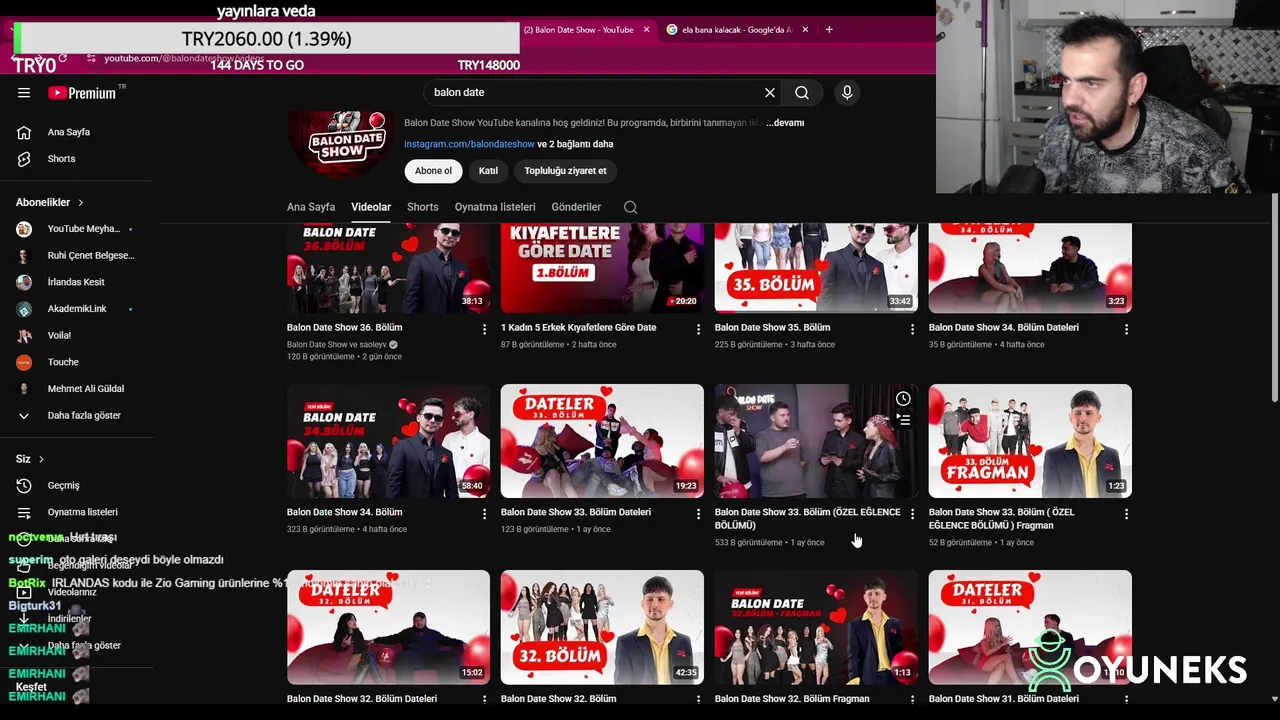This screenshot has width=1280, height=720.
Task: Switch to 'ela bana kalacak' Google tab
Action: pyautogui.click(x=738, y=30)
